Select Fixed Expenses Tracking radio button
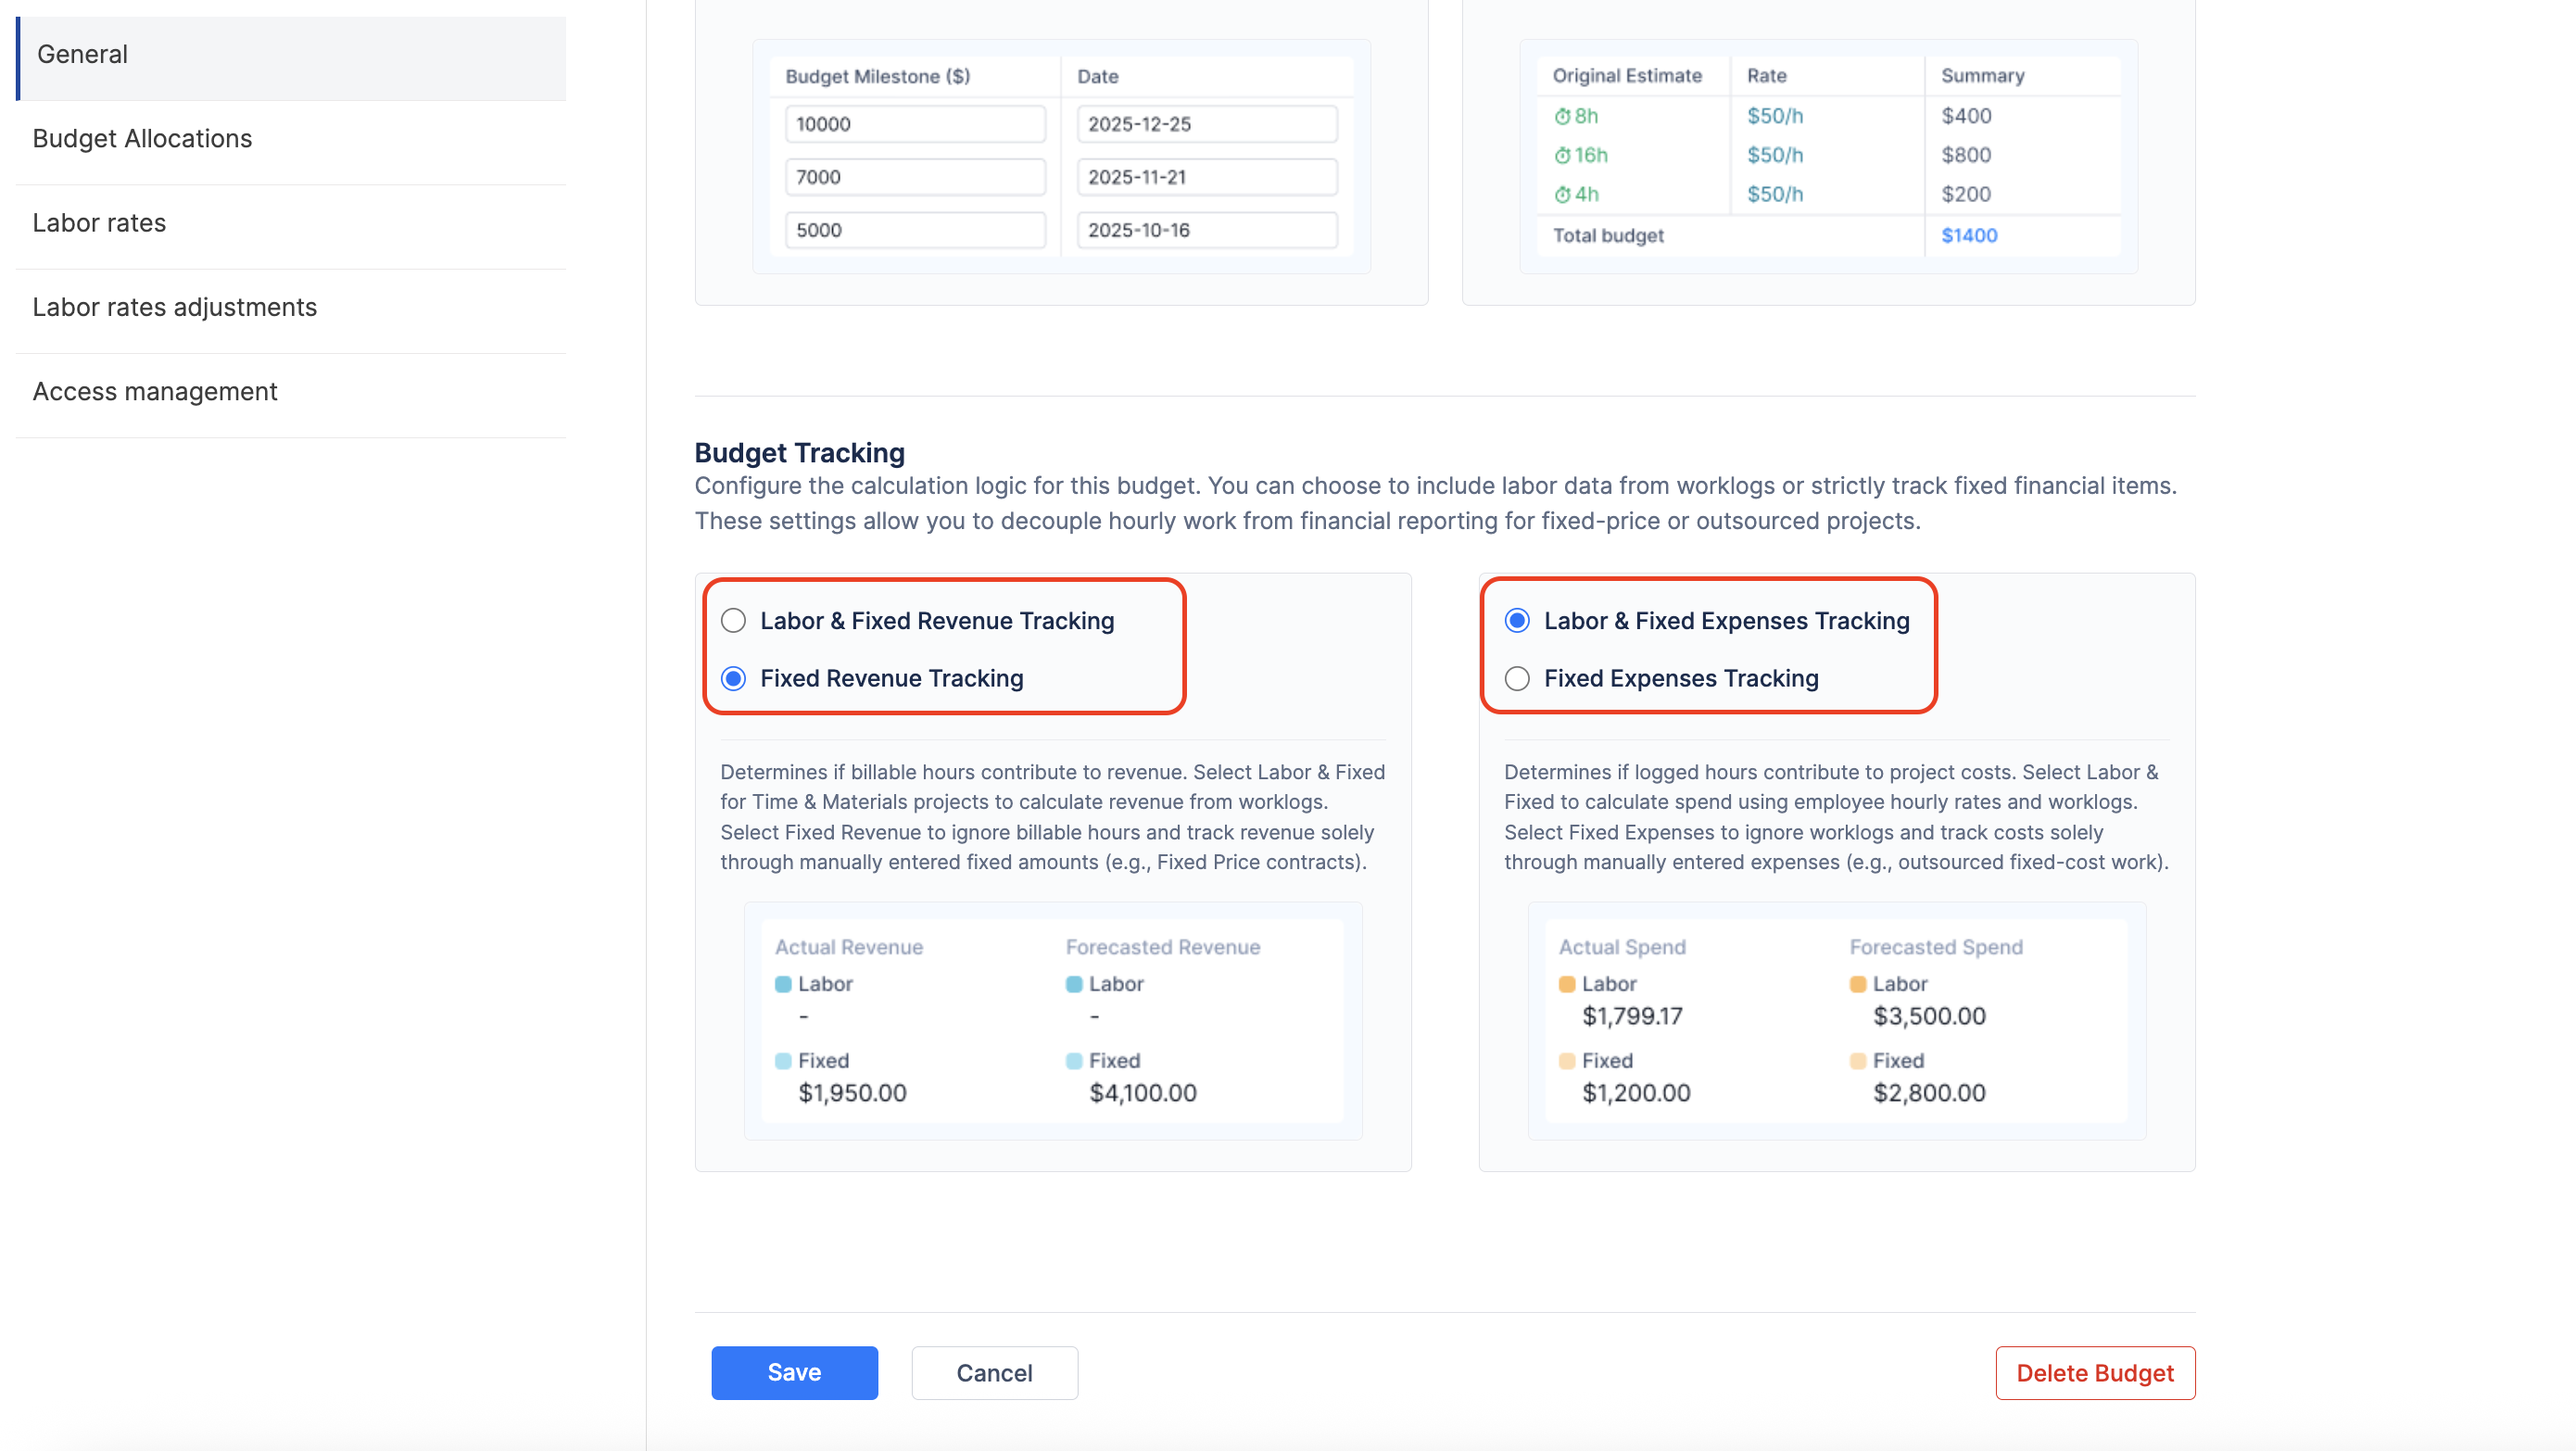The height and width of the screenshot is (1451, 2576). [x=1517, y=678]
